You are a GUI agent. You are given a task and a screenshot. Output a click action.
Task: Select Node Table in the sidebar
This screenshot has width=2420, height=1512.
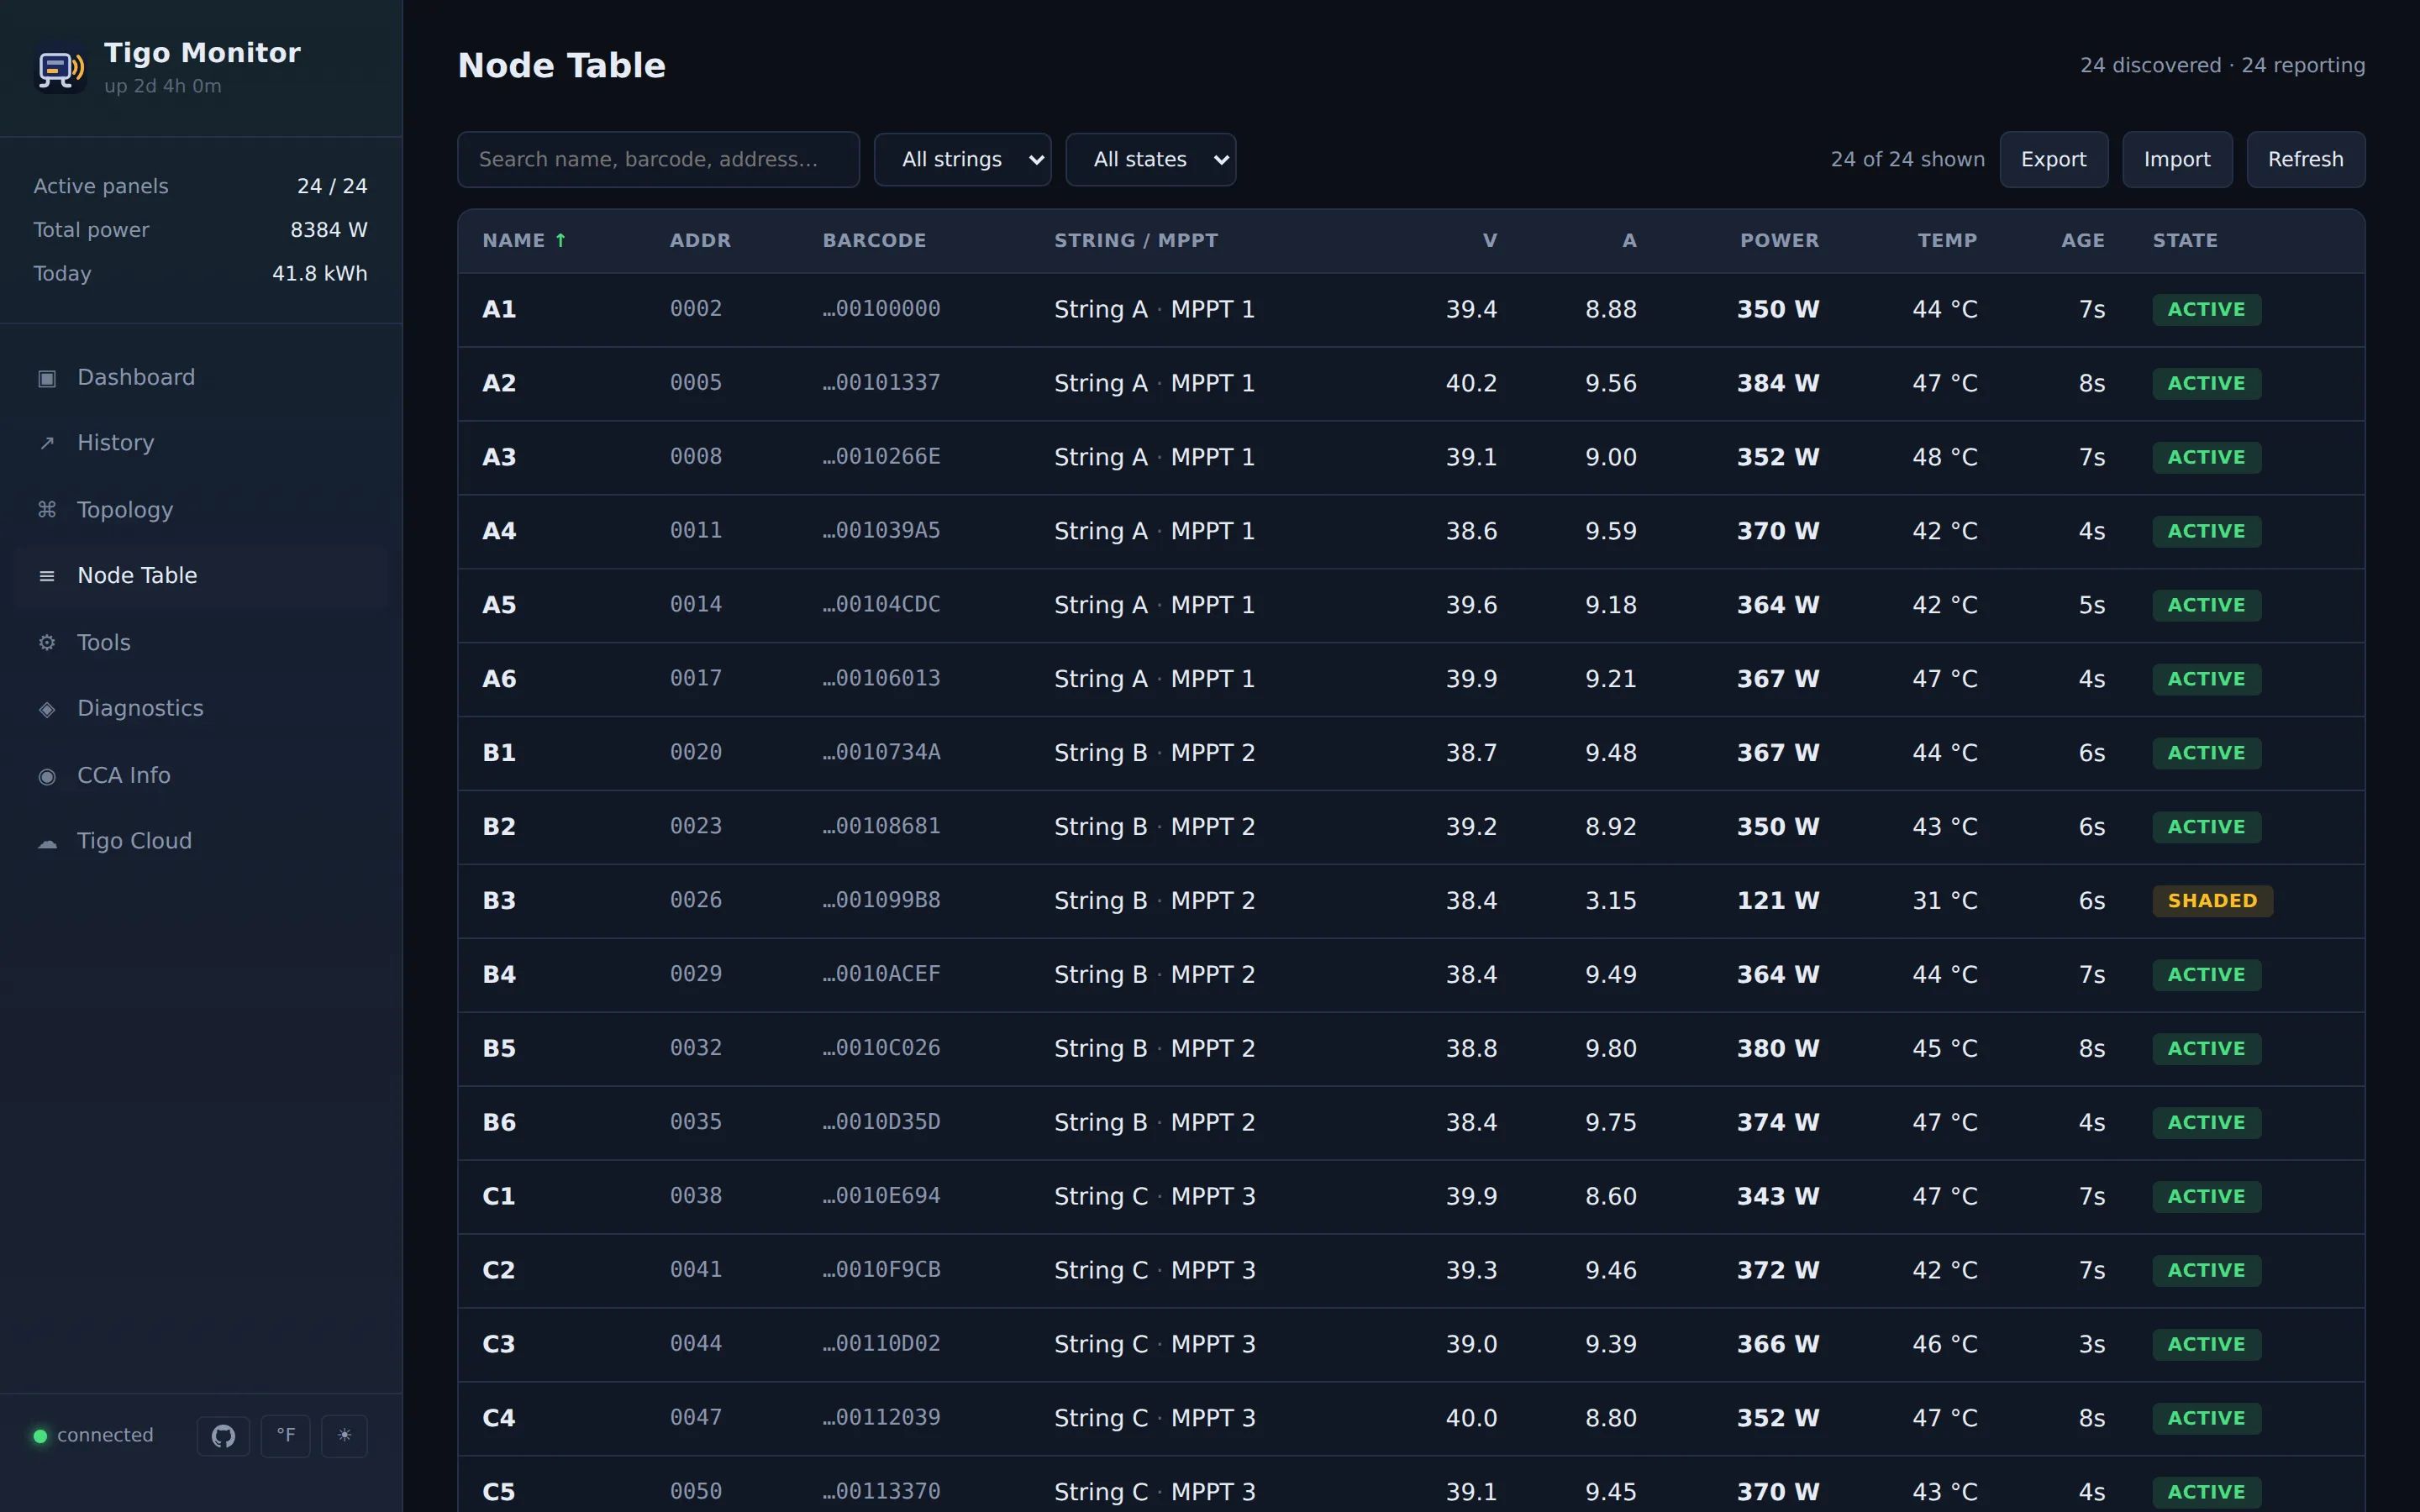201,576
